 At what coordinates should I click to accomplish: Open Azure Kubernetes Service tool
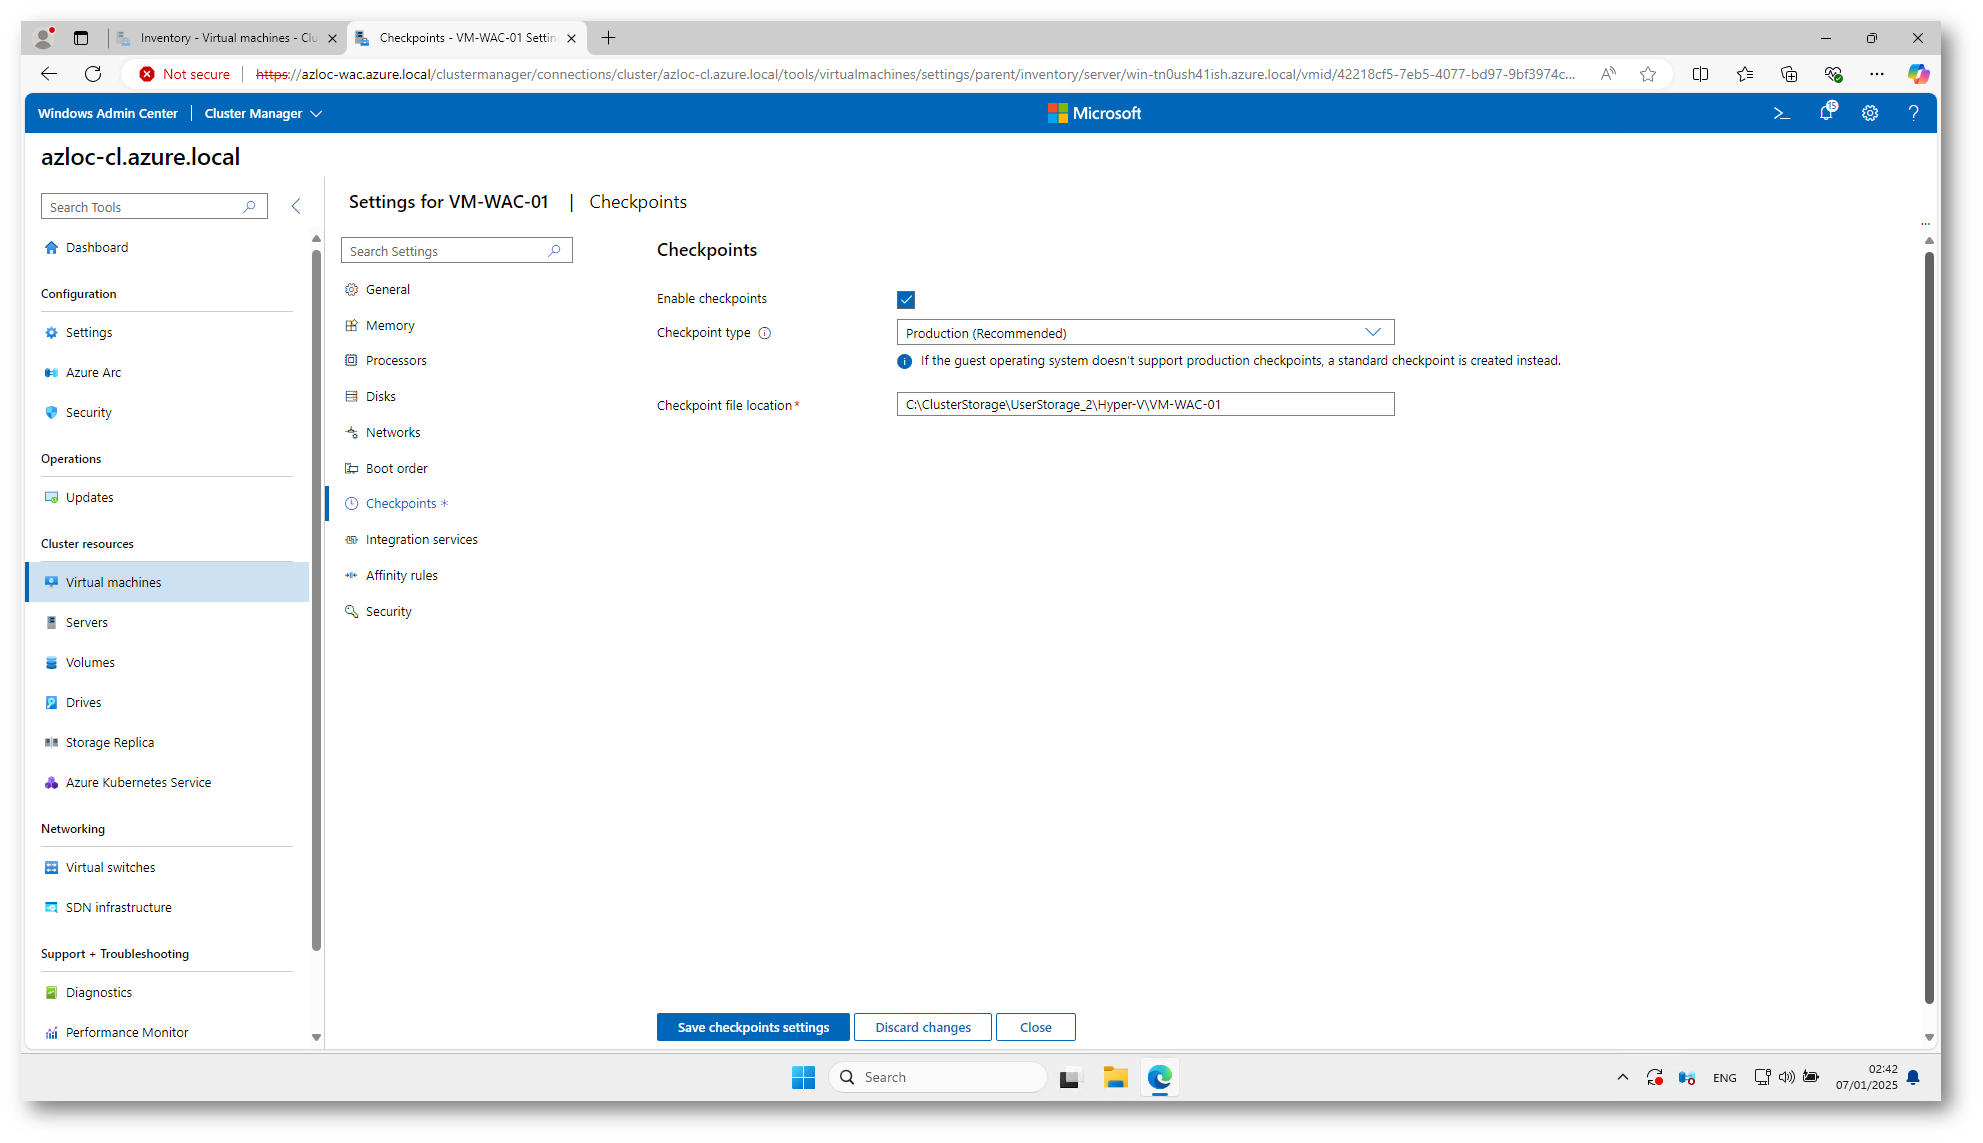tap(138, 783)
